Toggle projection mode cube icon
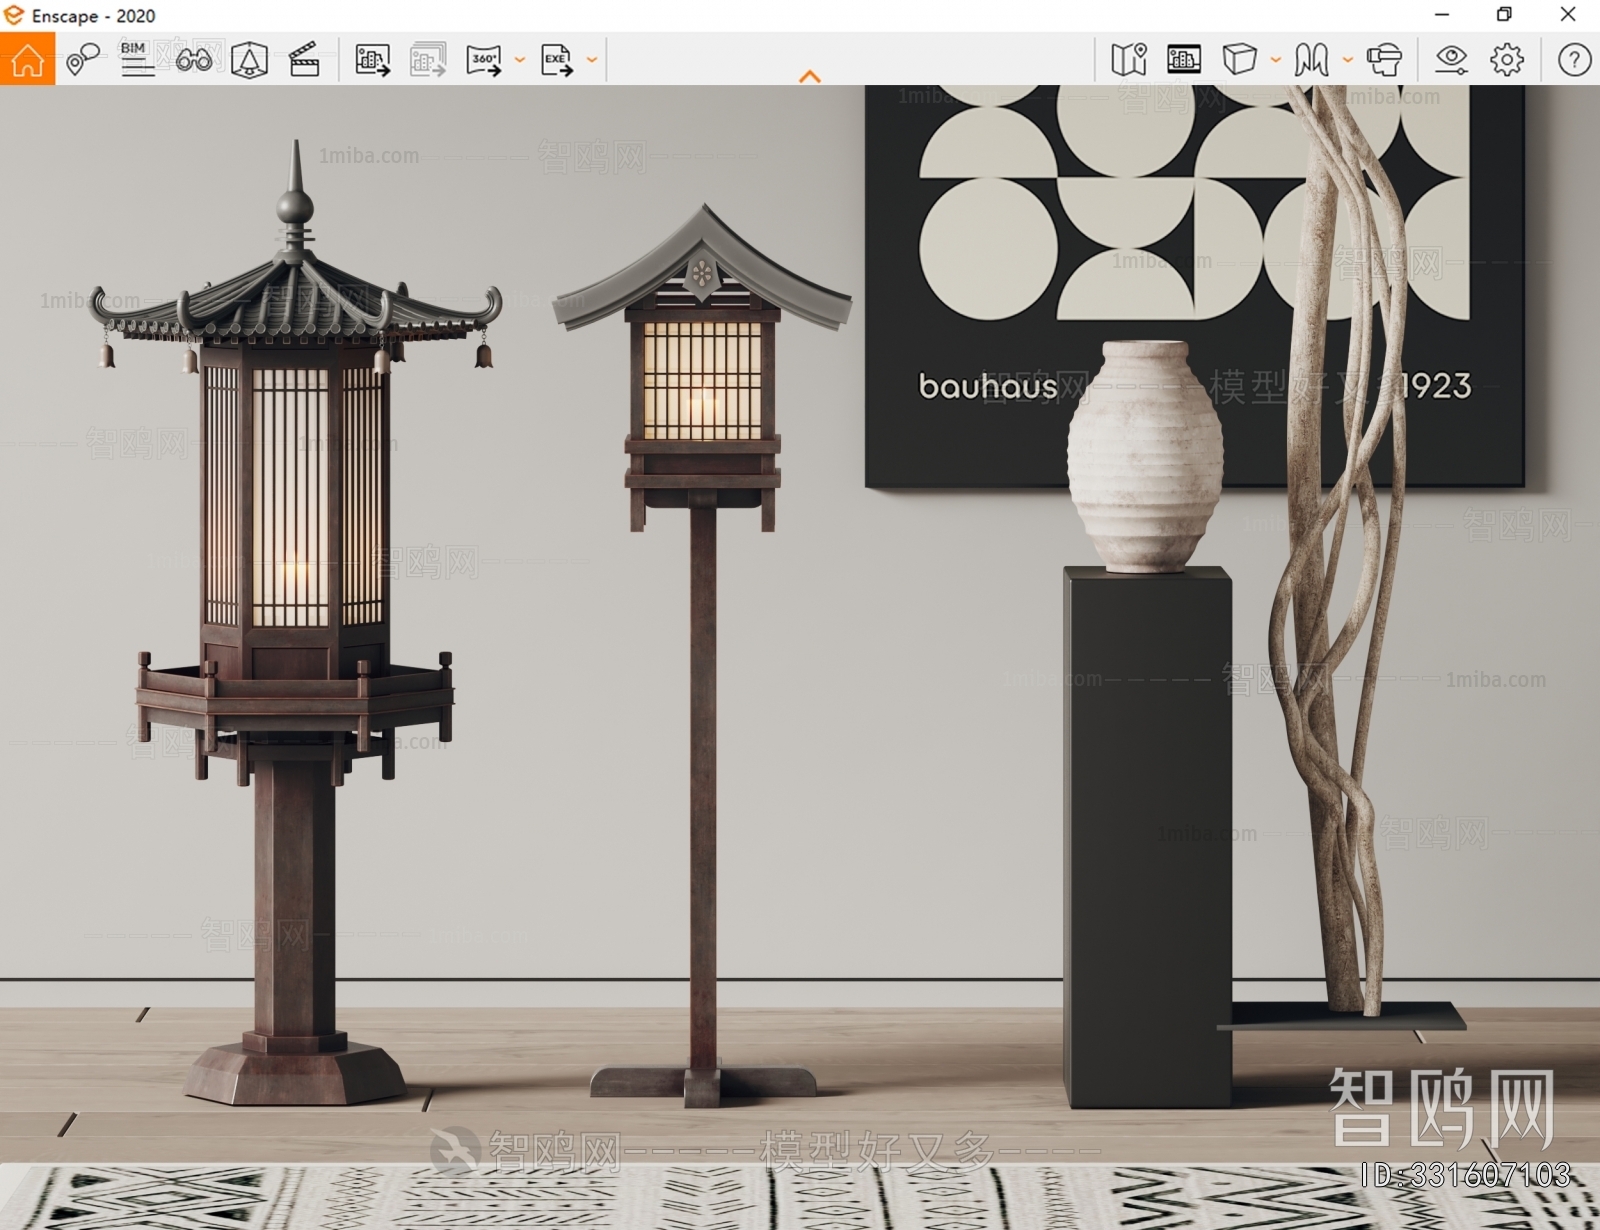 tap(1239, 59)
